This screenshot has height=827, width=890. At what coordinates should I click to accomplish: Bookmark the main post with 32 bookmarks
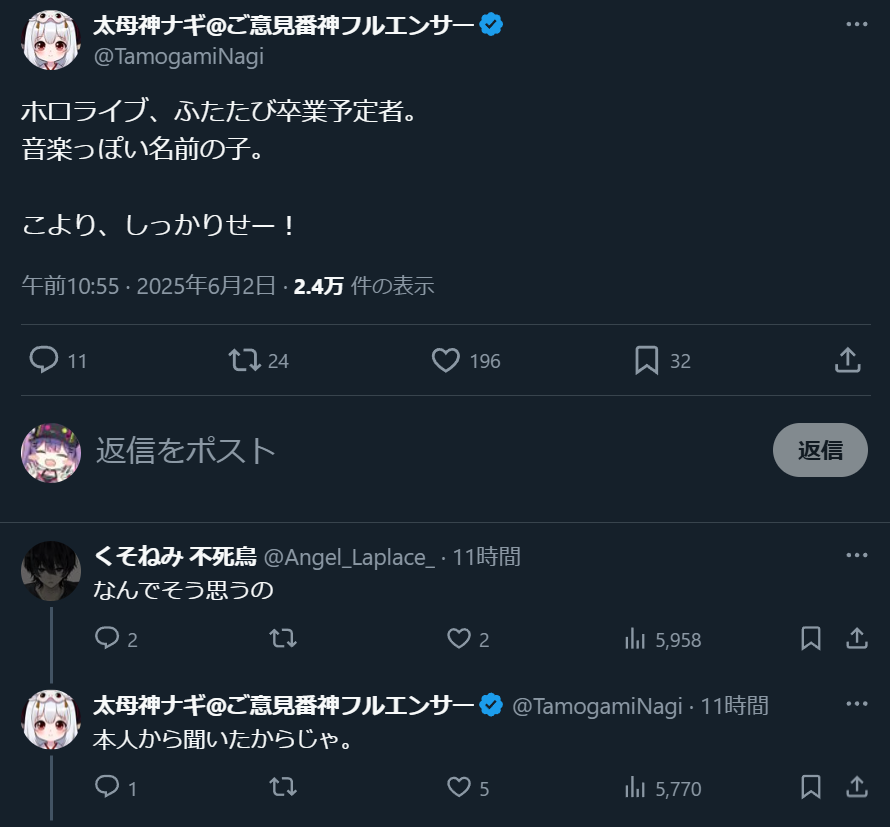point(647,360)
